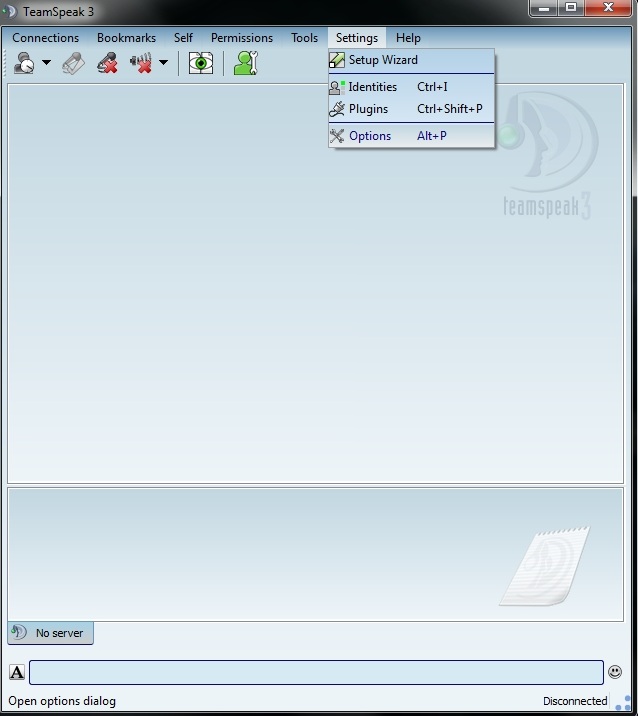Choose Options in the Settings menu
The width and height of the screenshot is (638, 716).
(x=411, y=136)
